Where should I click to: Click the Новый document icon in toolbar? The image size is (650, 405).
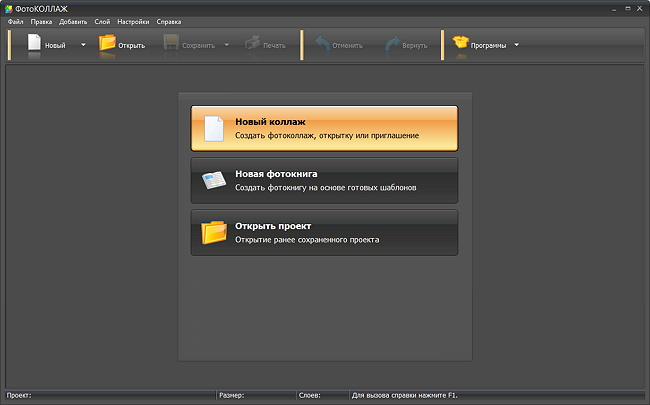pyautogui.click(x=34, y=42)
